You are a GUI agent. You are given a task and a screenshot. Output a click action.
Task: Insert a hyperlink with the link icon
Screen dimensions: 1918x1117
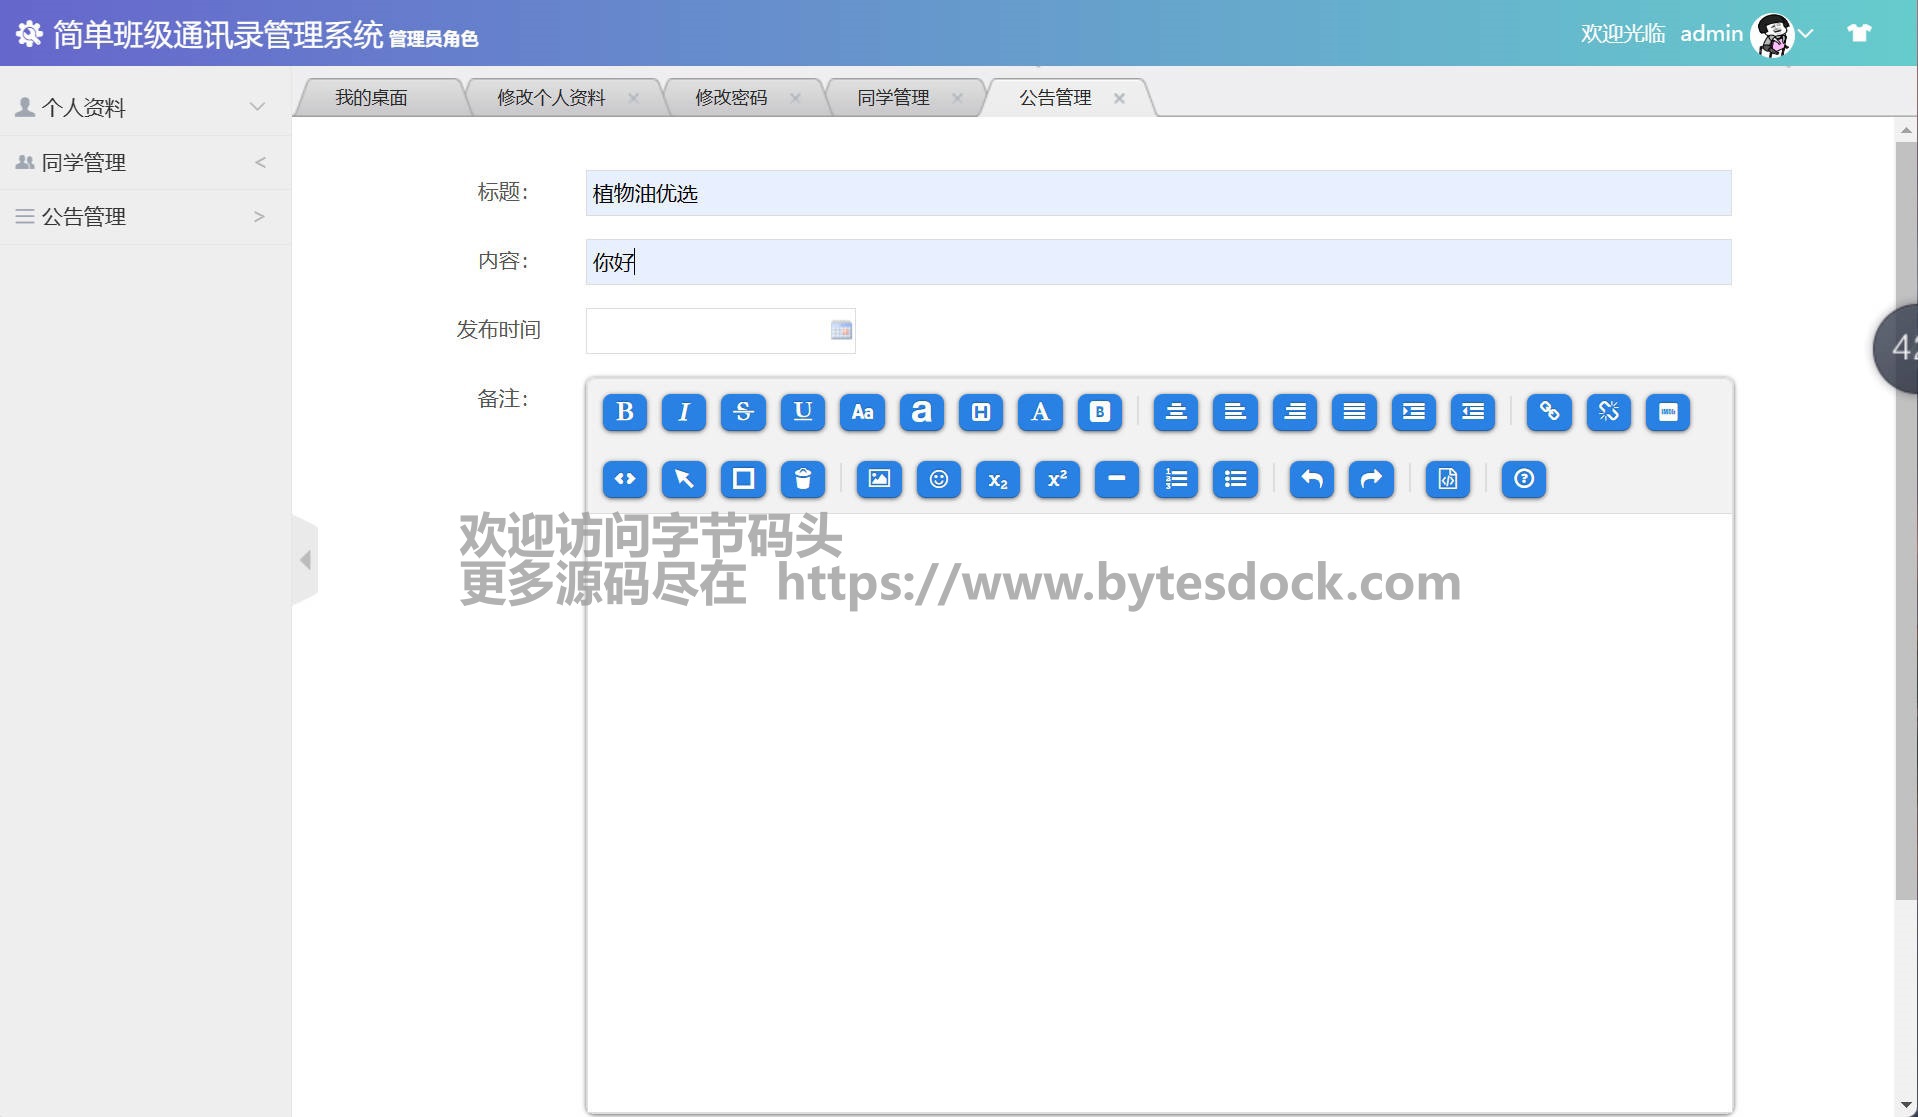pyautogui.click(x=1549, y=412)
